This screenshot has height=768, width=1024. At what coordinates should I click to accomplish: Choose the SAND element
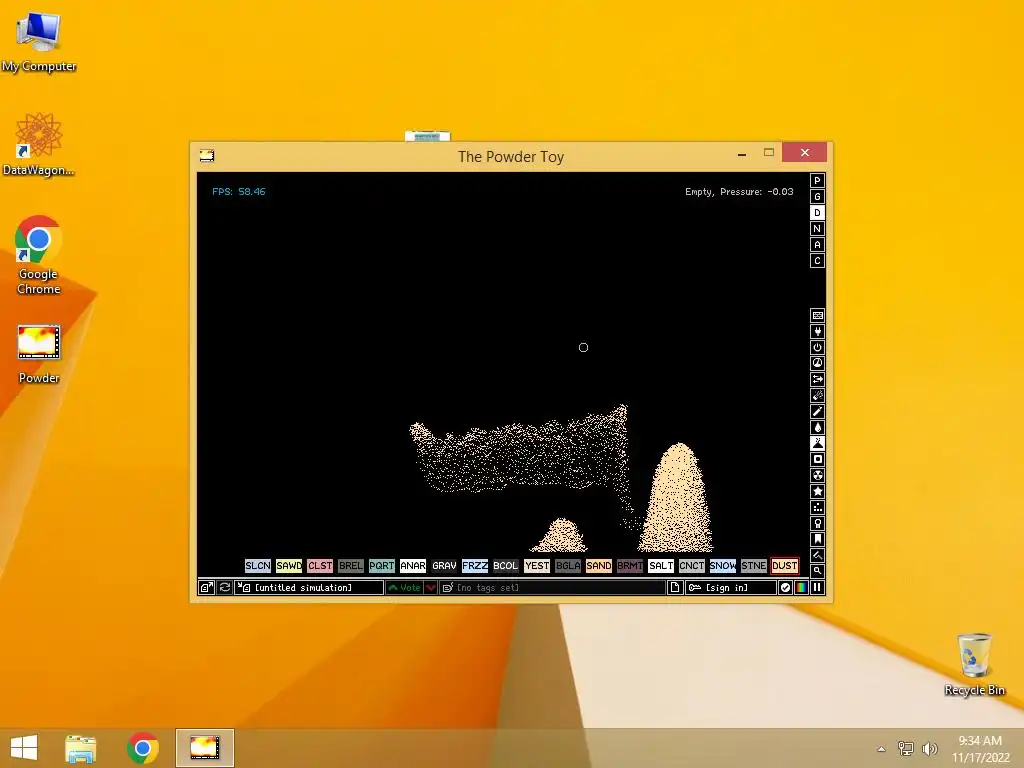[x=599, y=566]
